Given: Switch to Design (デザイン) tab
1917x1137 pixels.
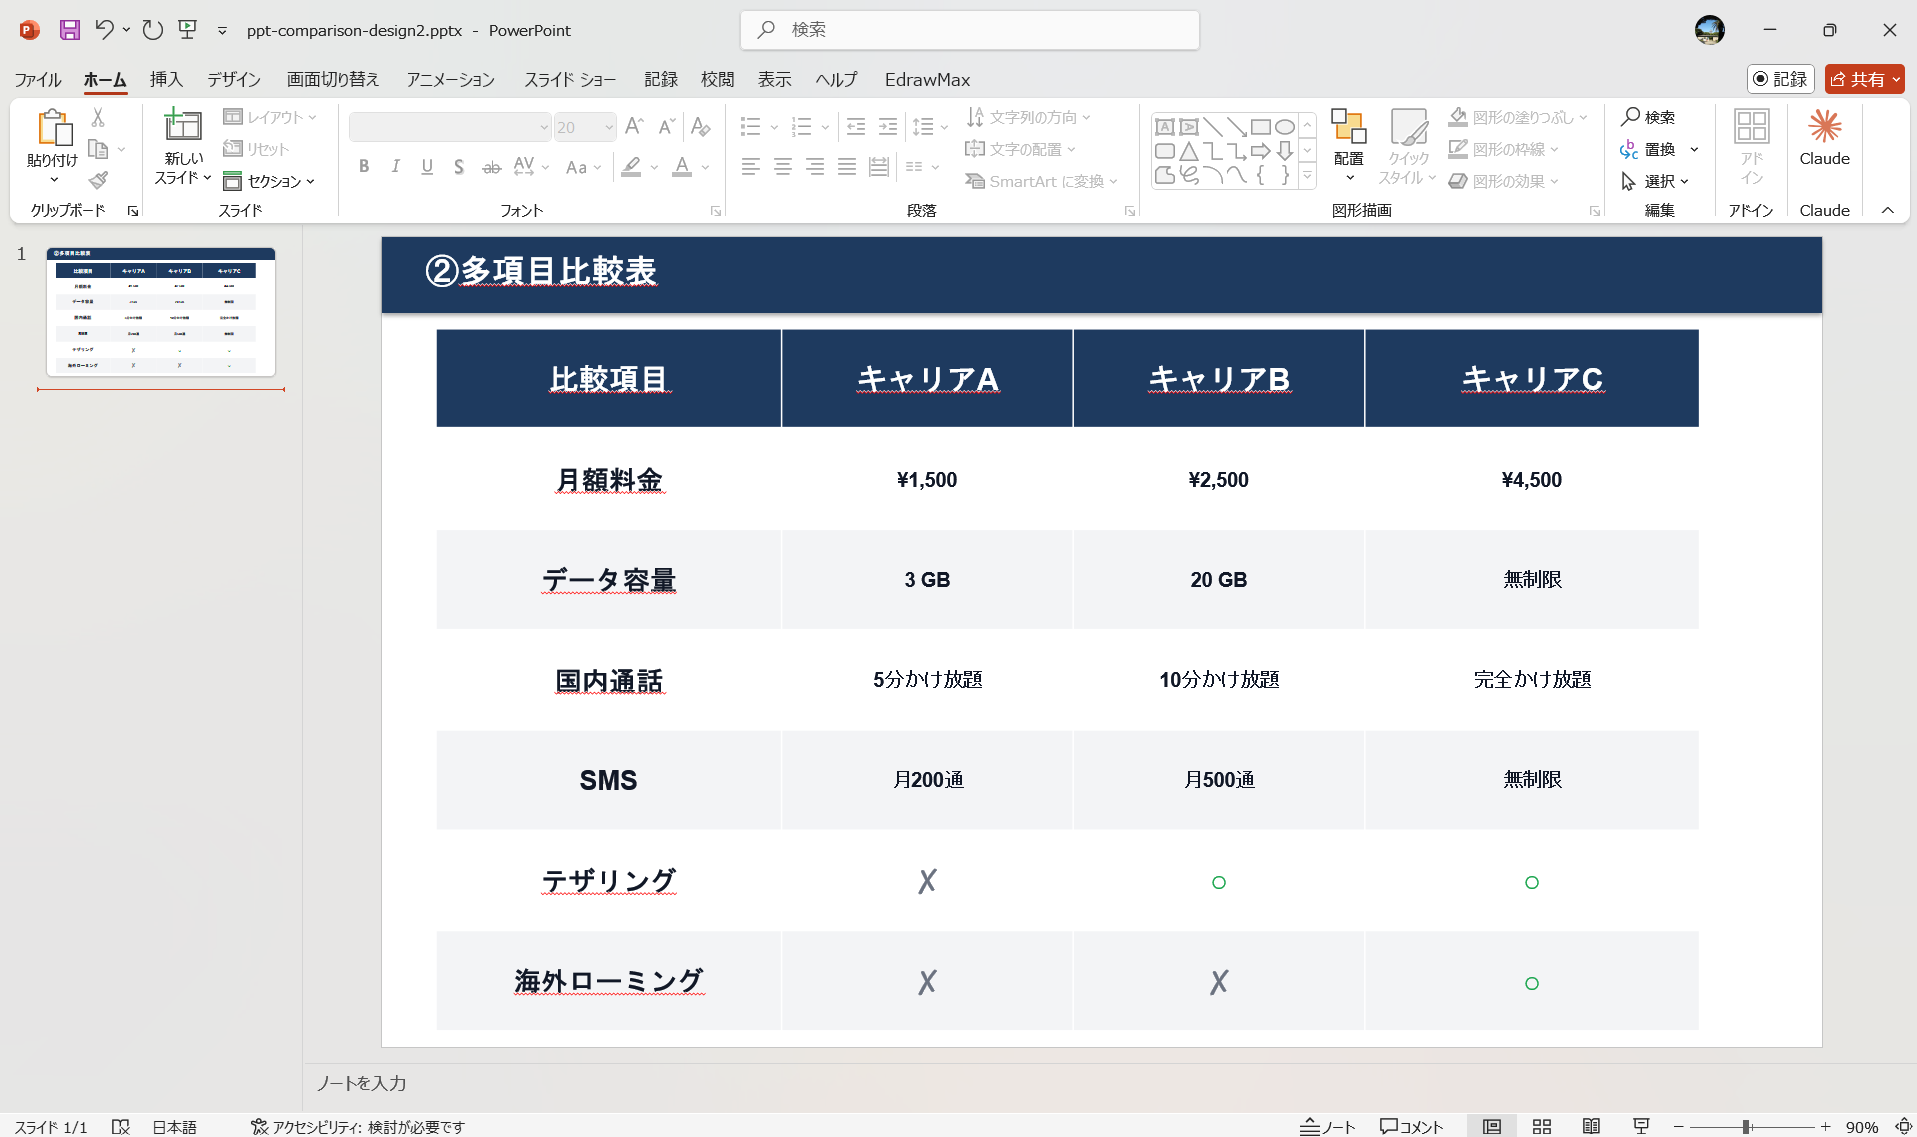Looking at the screenshot, I should 234,79.
